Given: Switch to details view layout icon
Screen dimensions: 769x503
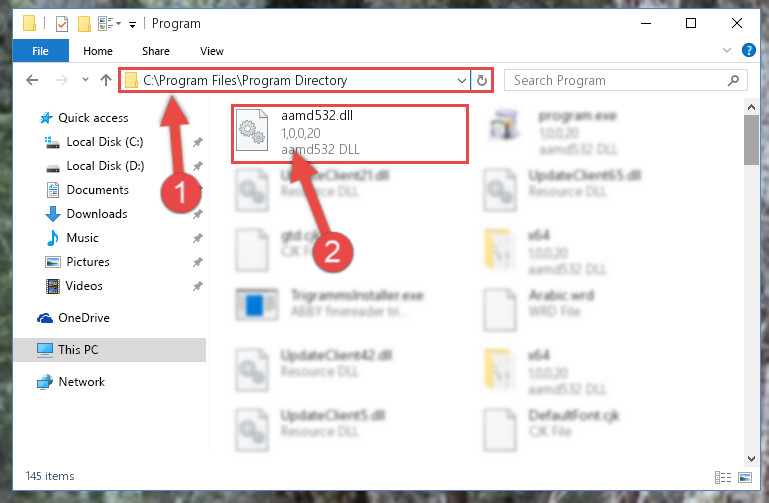Looking at the screenshot, I should [723, 477].
